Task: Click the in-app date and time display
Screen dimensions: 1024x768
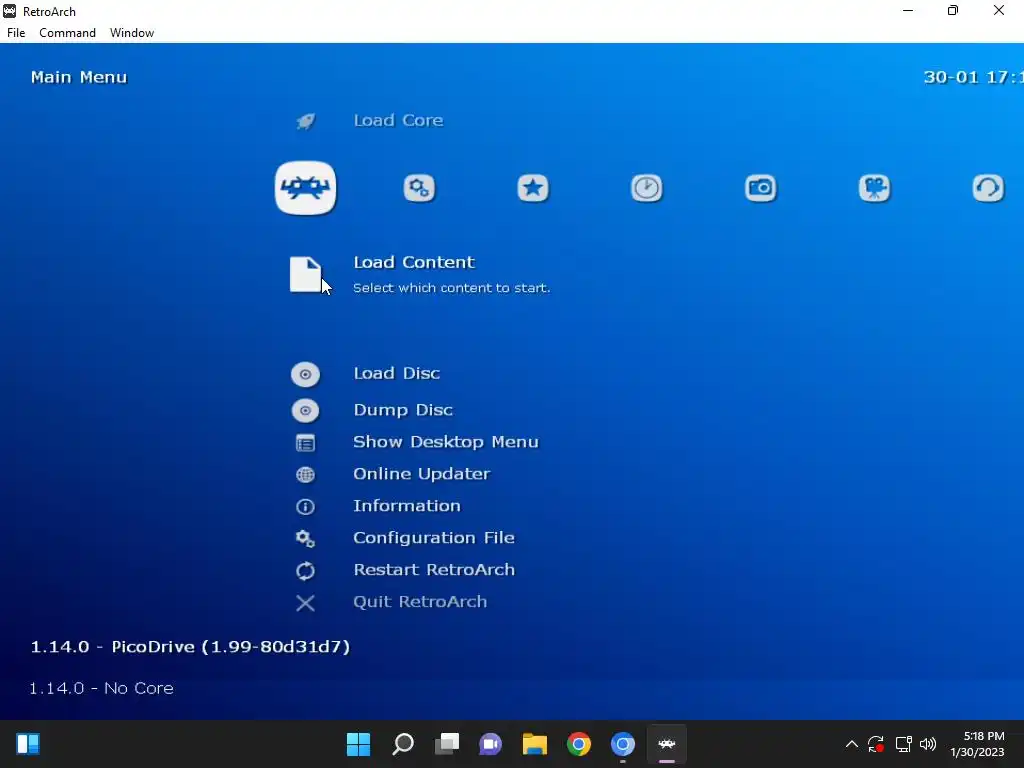Action: pos(973,77)
